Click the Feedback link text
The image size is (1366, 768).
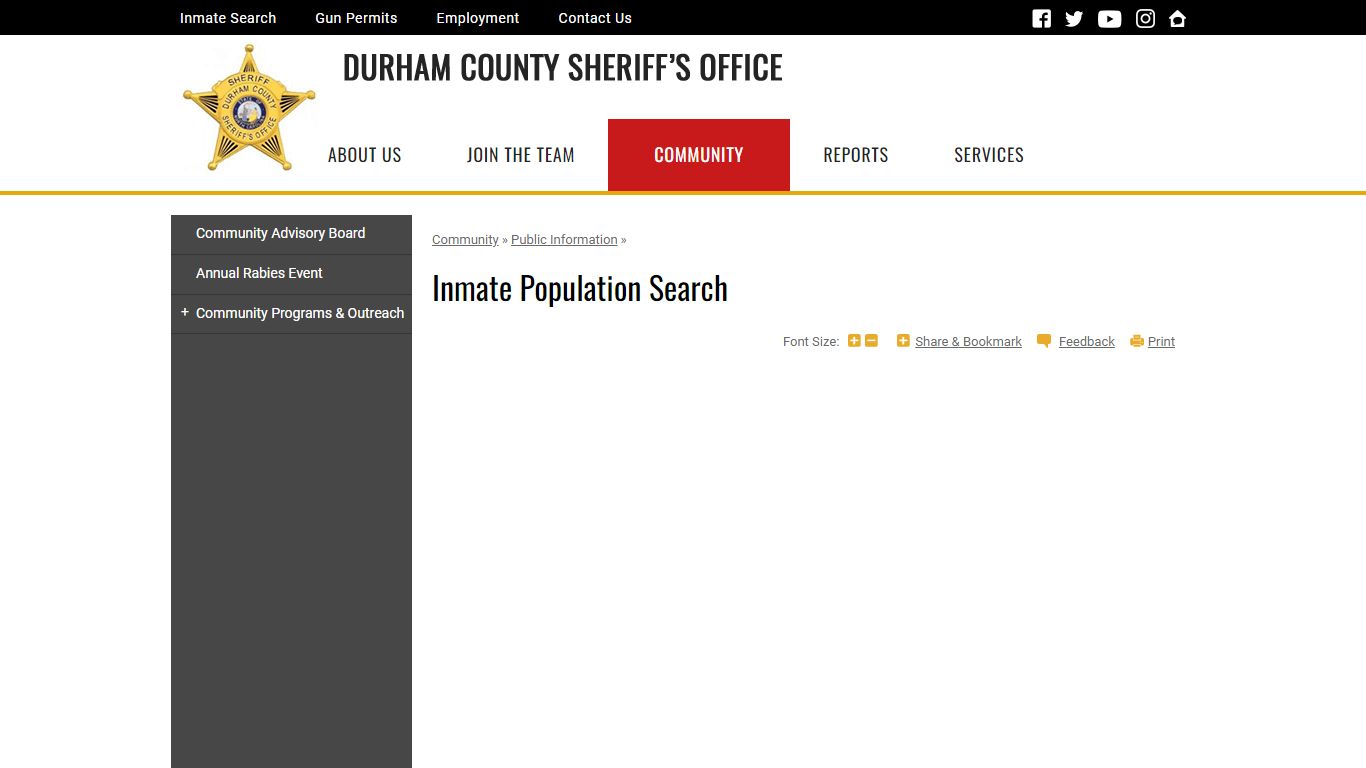click(x=1086, y=342)
